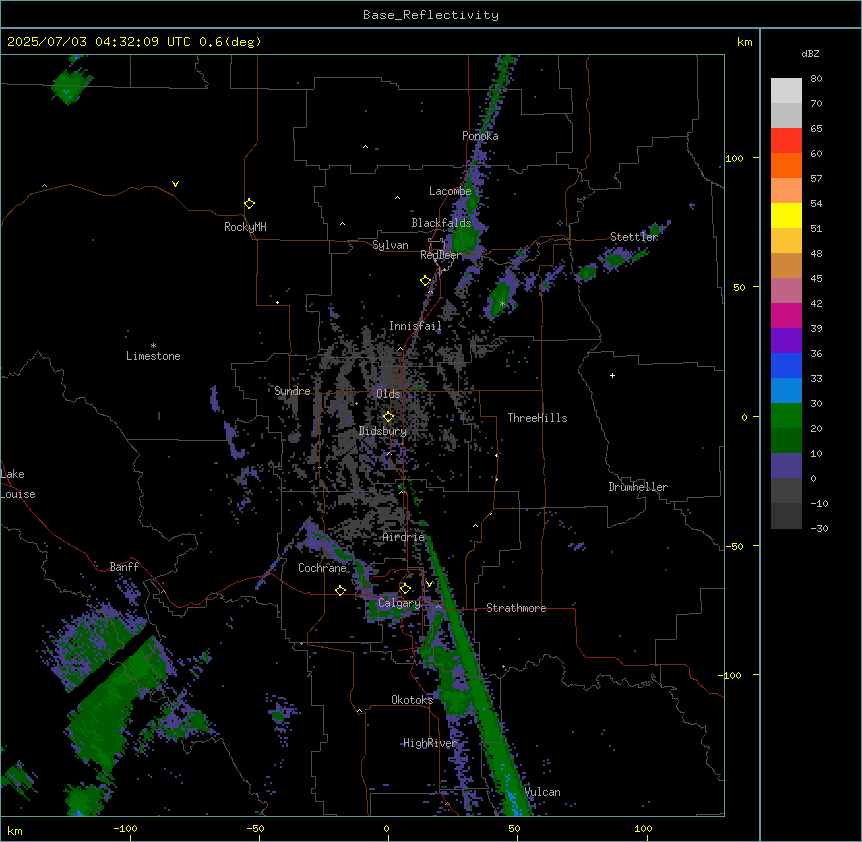Click the dBZ legend heading
Viewport: 862px width, 842px height.
810,54
